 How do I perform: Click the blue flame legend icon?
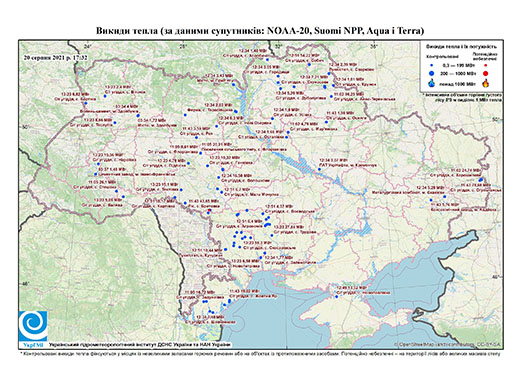coord(431,83)
